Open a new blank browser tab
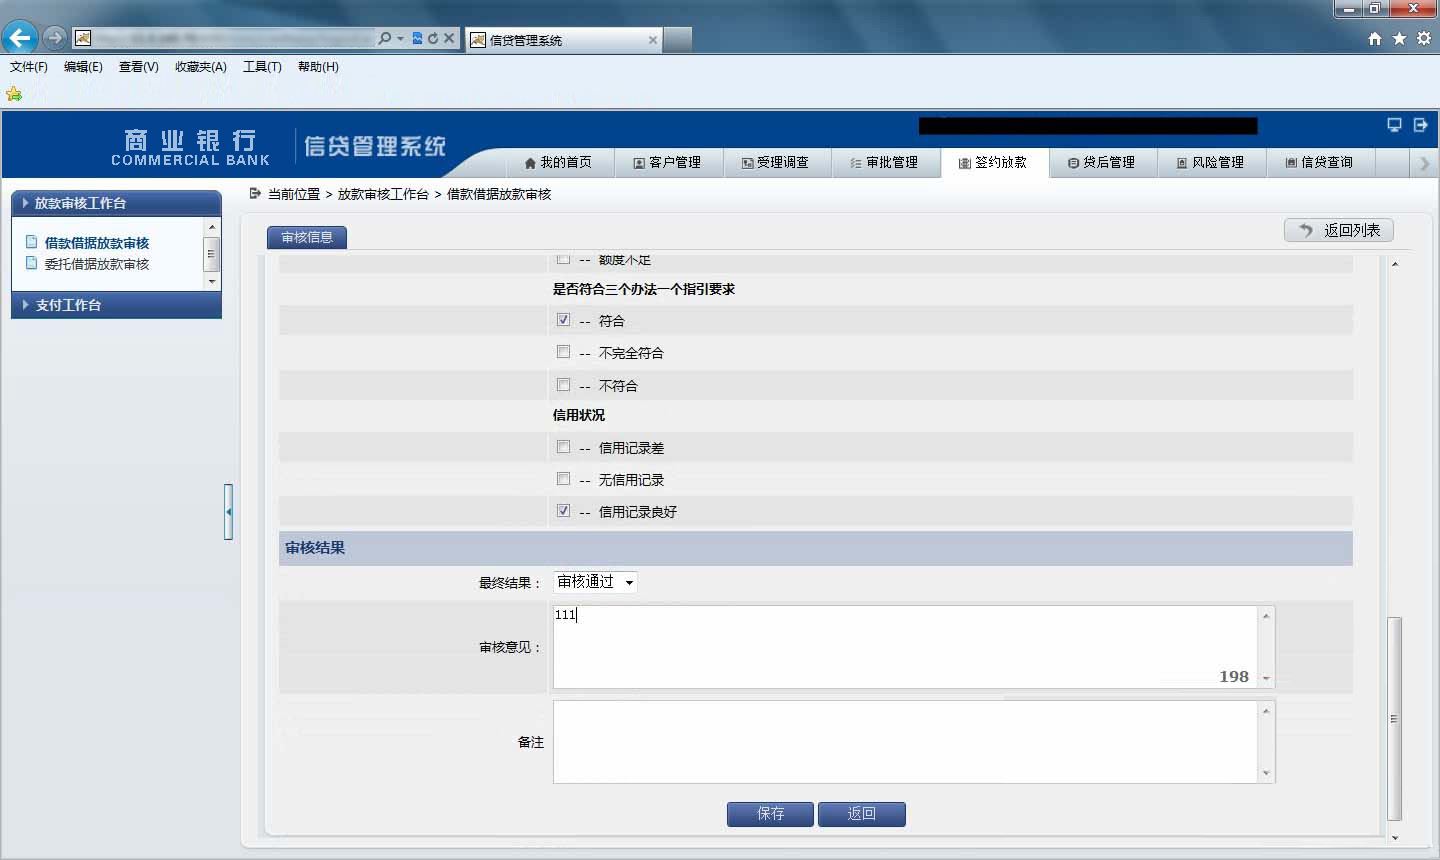 pos(678,40)
